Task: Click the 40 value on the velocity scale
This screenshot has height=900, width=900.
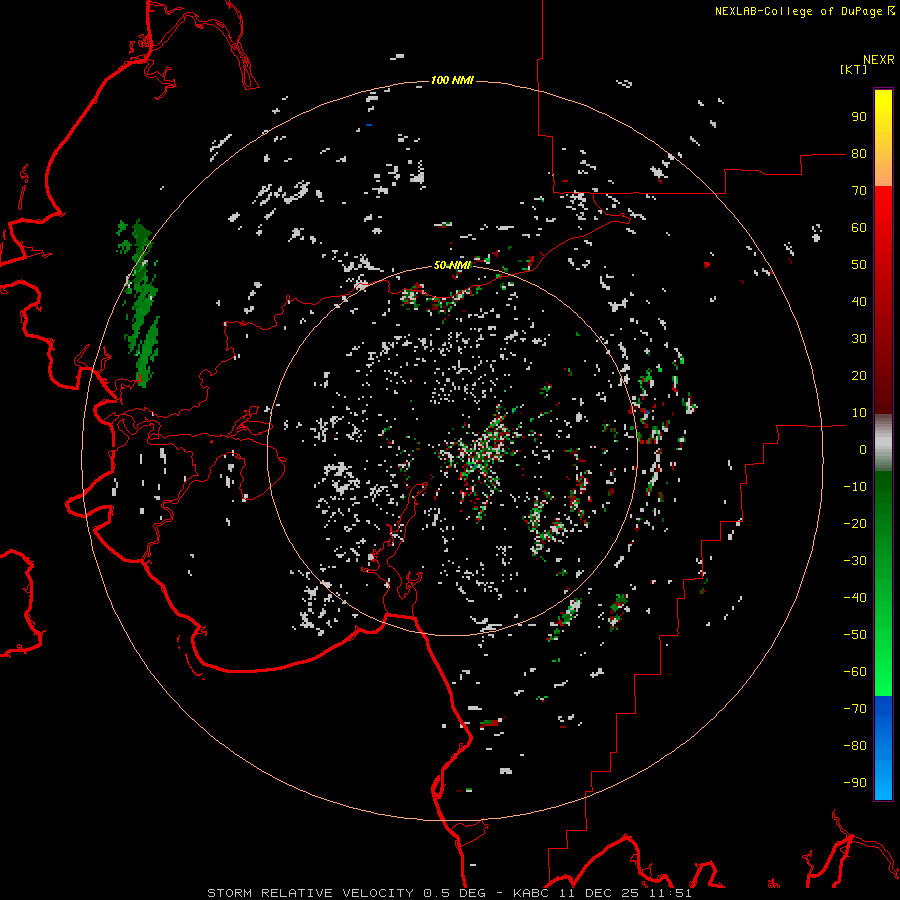Action: [859, 302]
